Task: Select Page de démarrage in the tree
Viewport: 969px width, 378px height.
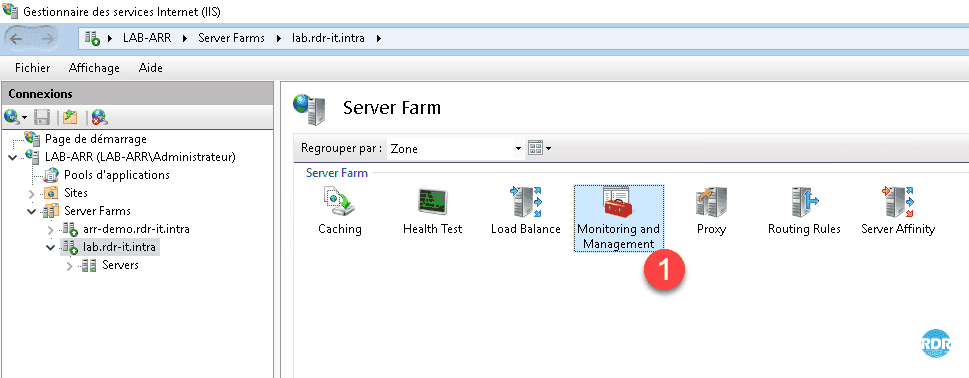Action: tap(96, 139)
